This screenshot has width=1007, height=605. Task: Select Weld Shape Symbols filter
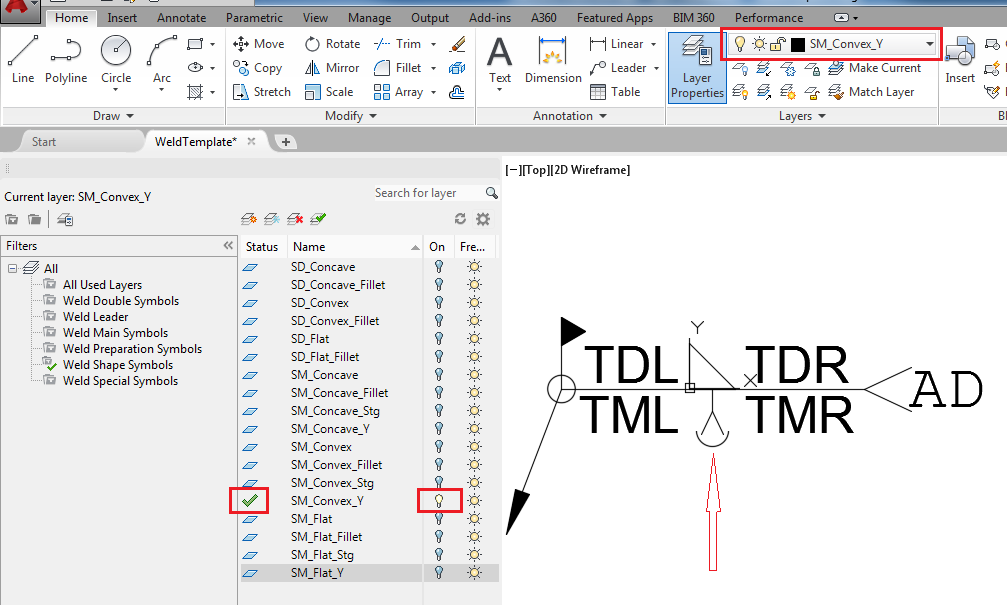point(118,365)
